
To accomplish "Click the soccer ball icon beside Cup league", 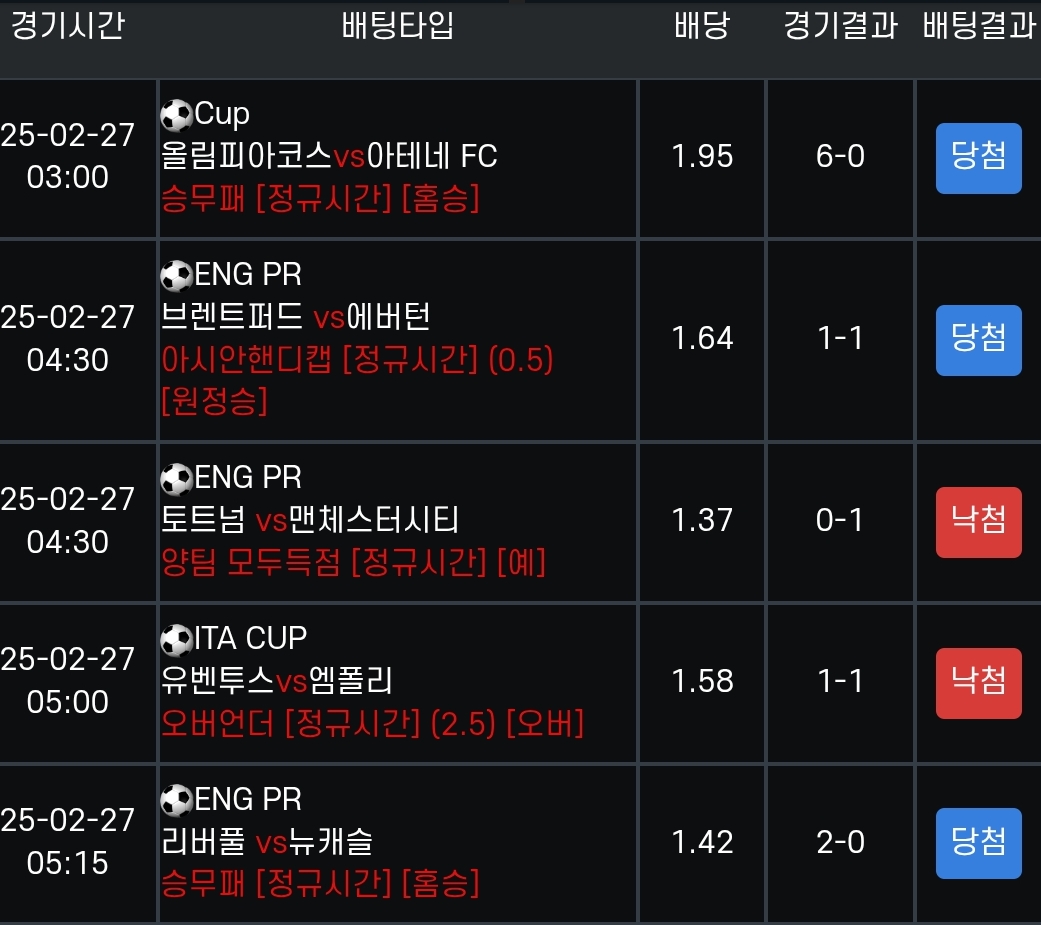I will pos(177,116).
